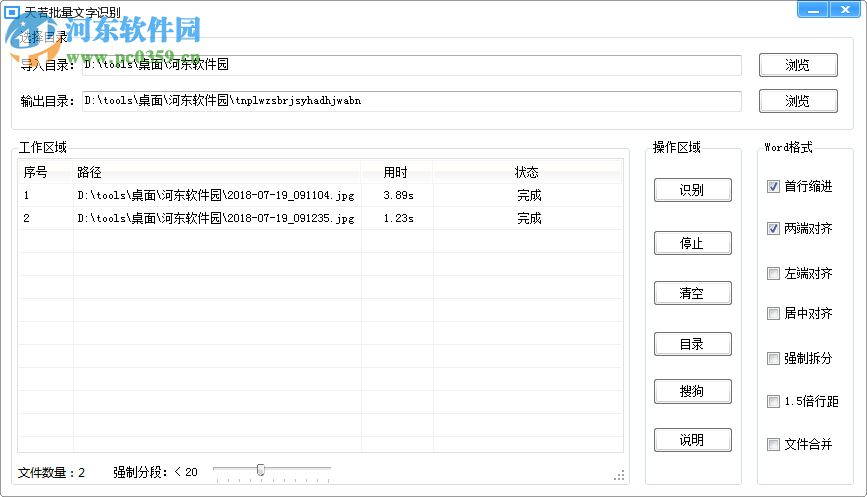Open the 说明 instructions button

pyautogui.click(x=692, y=440)
